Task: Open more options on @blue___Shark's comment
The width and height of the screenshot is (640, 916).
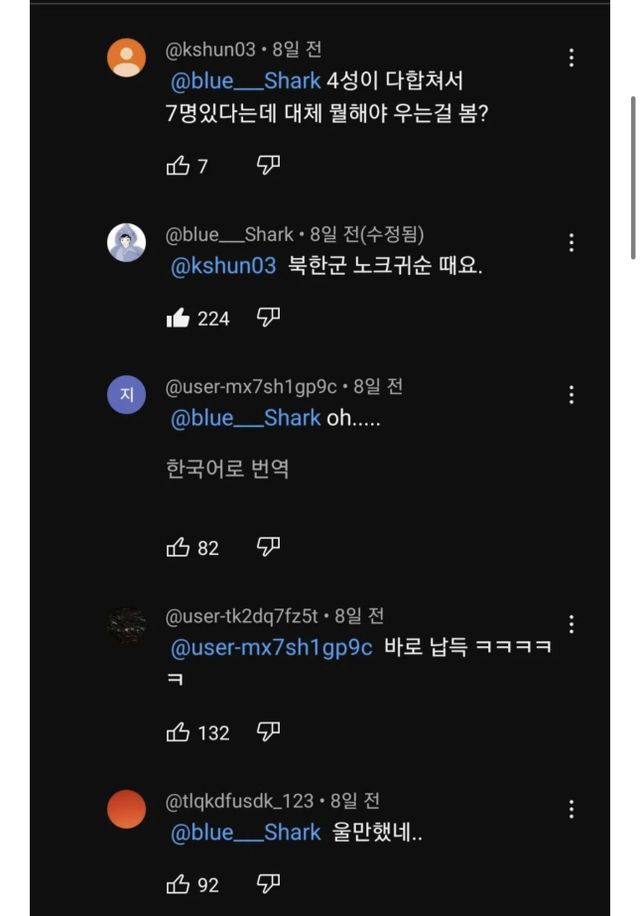Action: (x=571, y=242)
